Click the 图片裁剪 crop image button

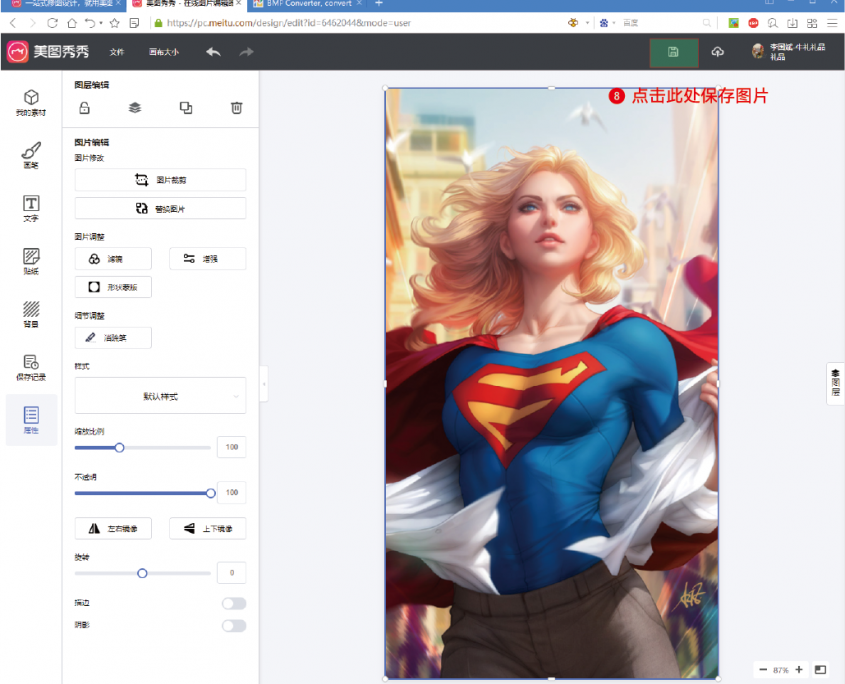(x=160, y=179)
